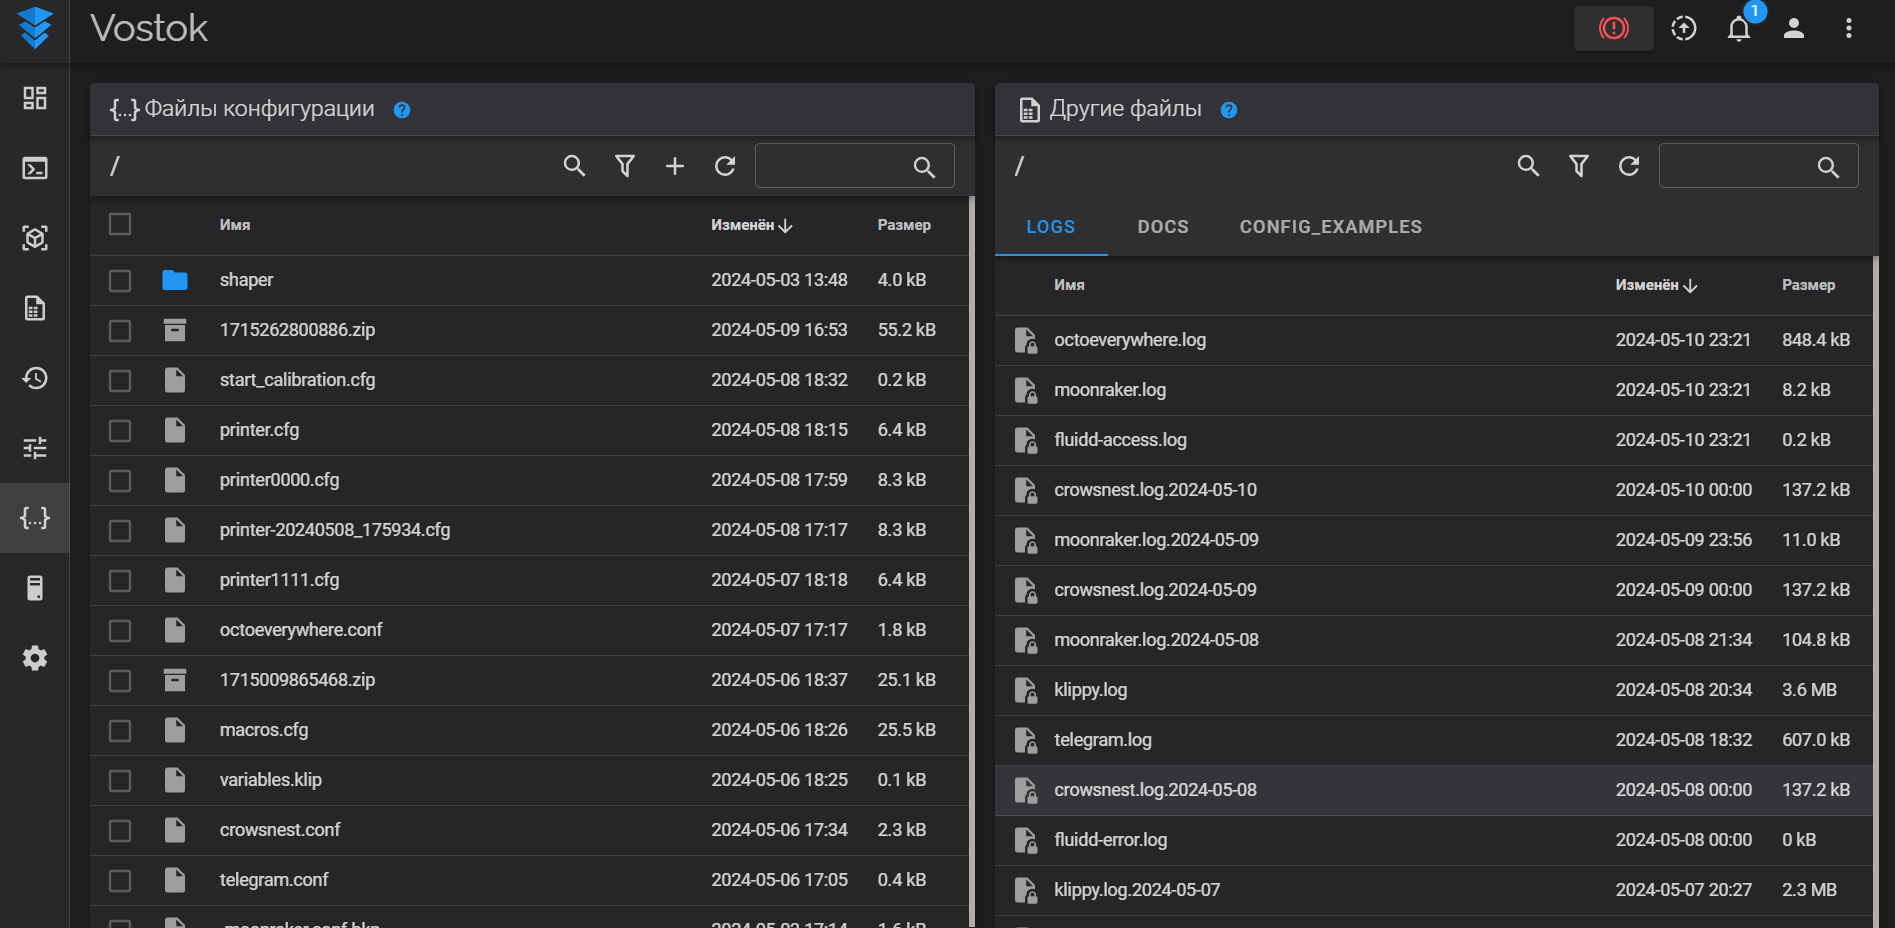Click the red emergency stop icon
The image size is (1895, 928).
tap(1613, 28)
